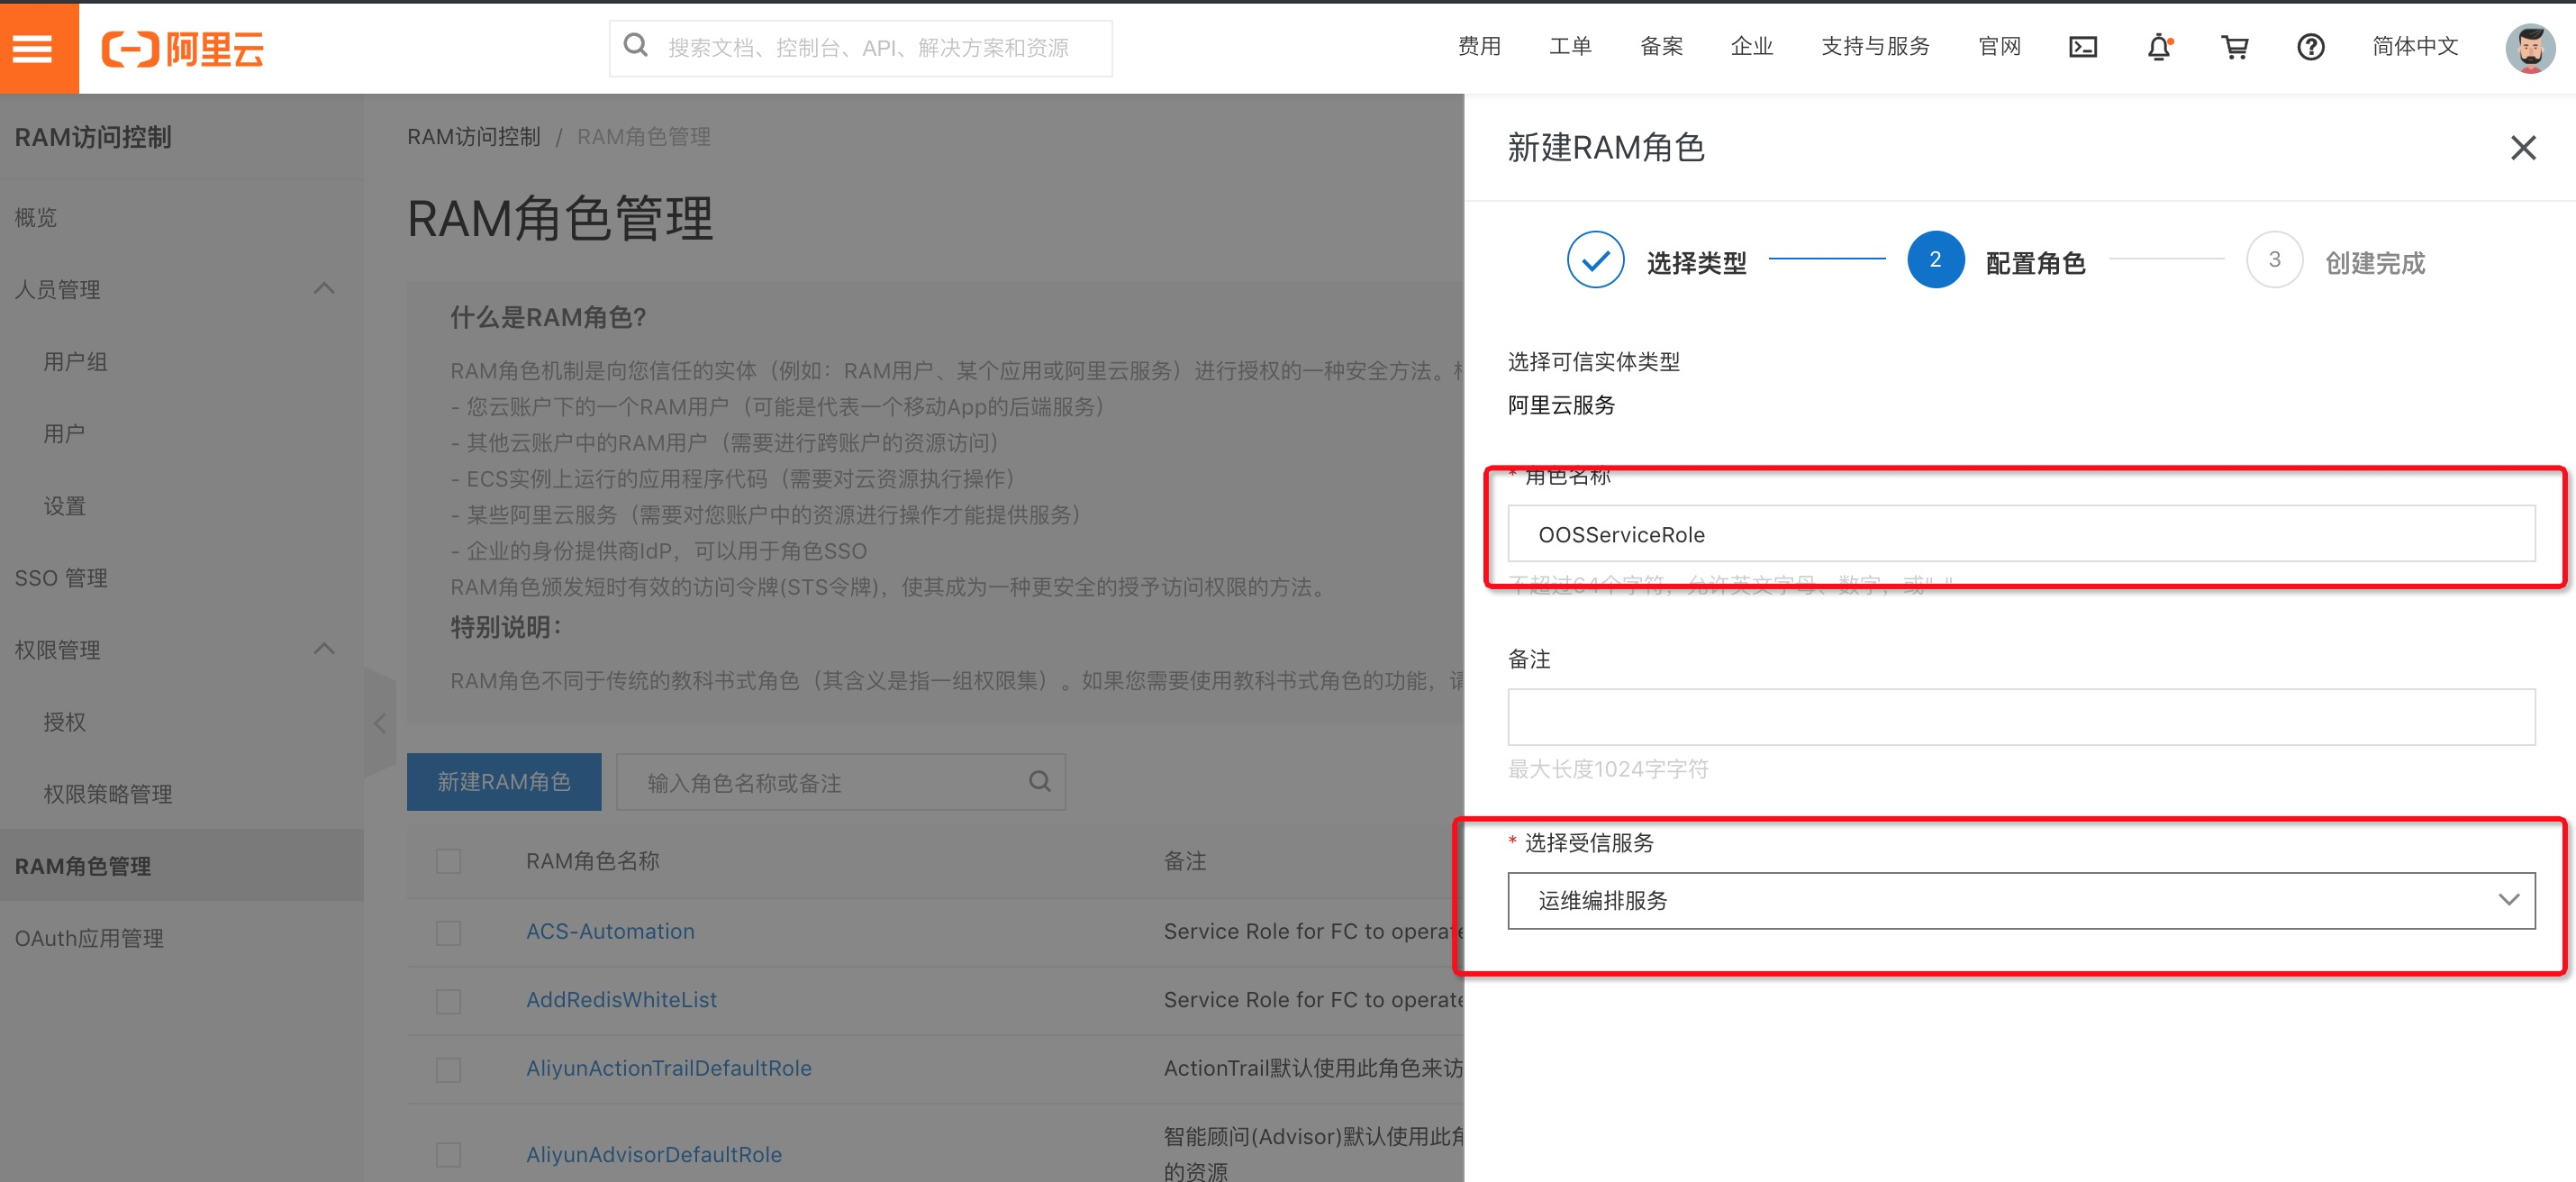Screen dimensions: 2576x1182
Task: Click step 2 配置角色 indicator
Action: [1935, 260]
